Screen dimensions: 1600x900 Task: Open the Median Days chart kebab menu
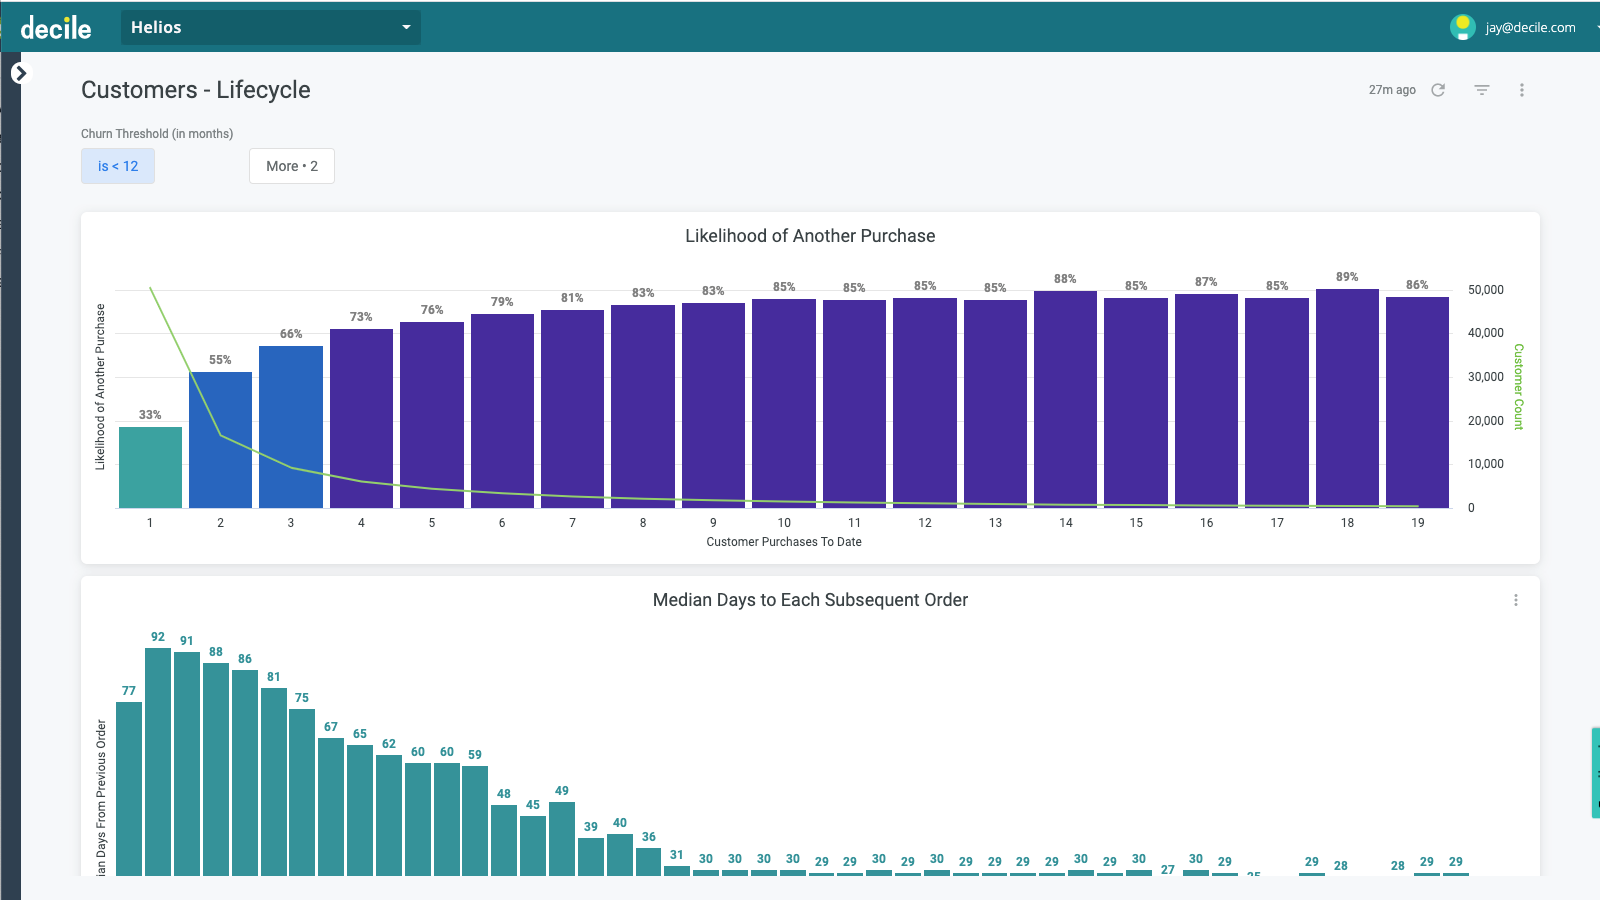[x=1516, y=599]
